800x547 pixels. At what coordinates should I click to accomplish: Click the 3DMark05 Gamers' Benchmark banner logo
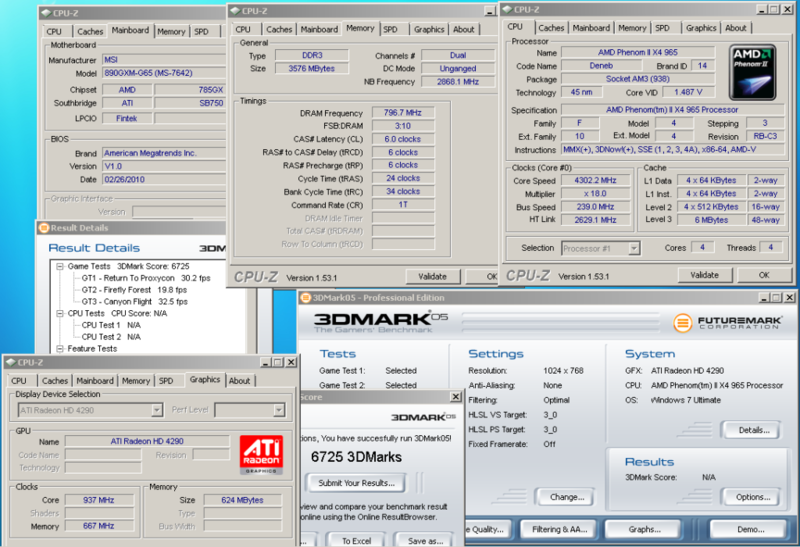[x=378, y=322]
